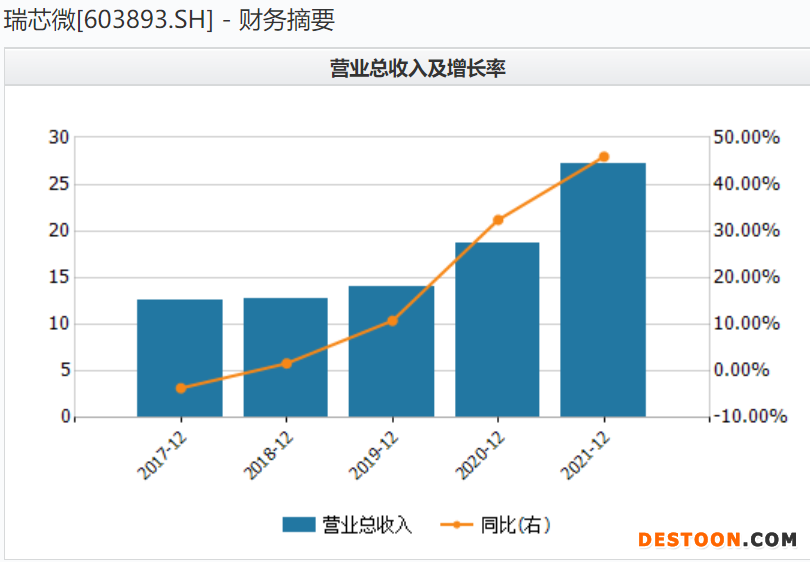Image resolution: width=810 pixels, height=562 pixels.
Task: Click the orange data point for 2017-12
Action: (x=181, y=388)
